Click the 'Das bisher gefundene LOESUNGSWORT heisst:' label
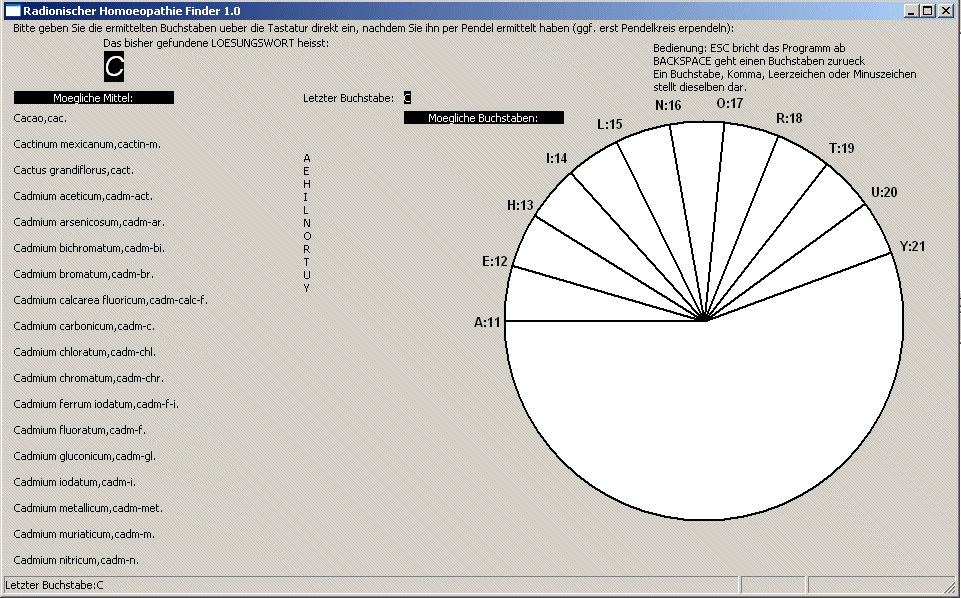The width and height of the screenshot is (961, 598). [x=216, y=43]
